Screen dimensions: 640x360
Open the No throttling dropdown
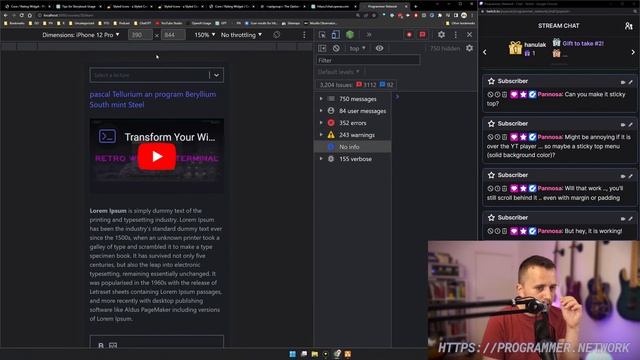241,35
